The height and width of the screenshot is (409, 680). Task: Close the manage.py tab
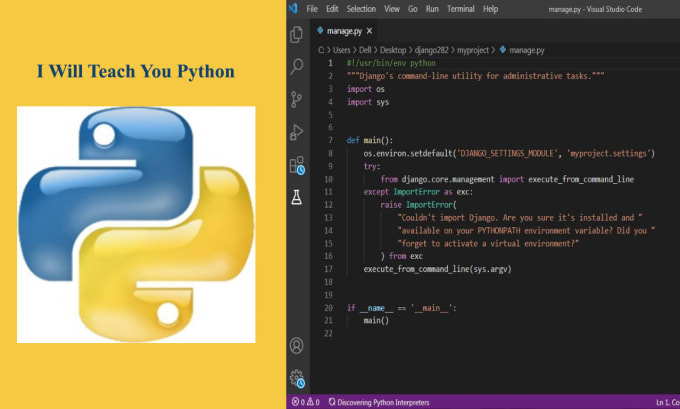coord(369,31)
